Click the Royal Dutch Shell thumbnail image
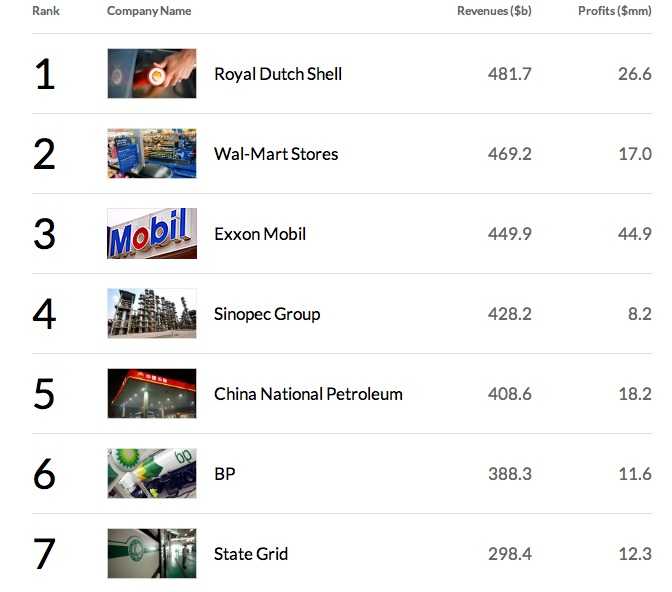 coord(151,74)
